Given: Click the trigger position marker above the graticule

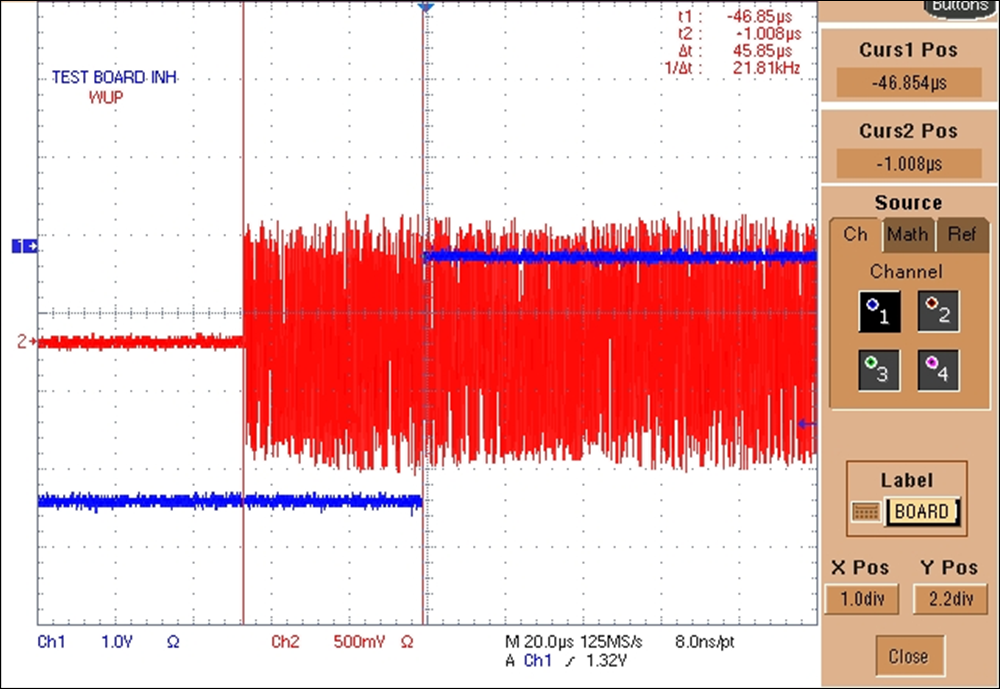Looking at the screenshot, I should point(424,8).
